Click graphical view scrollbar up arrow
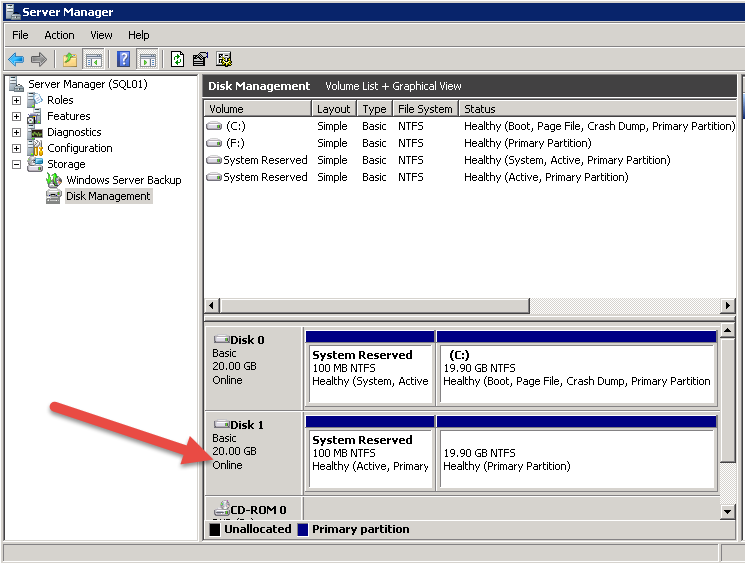Image resolution: width=745 pixels, height=563 pixels. pyautogui.click(x=727, y=330)
